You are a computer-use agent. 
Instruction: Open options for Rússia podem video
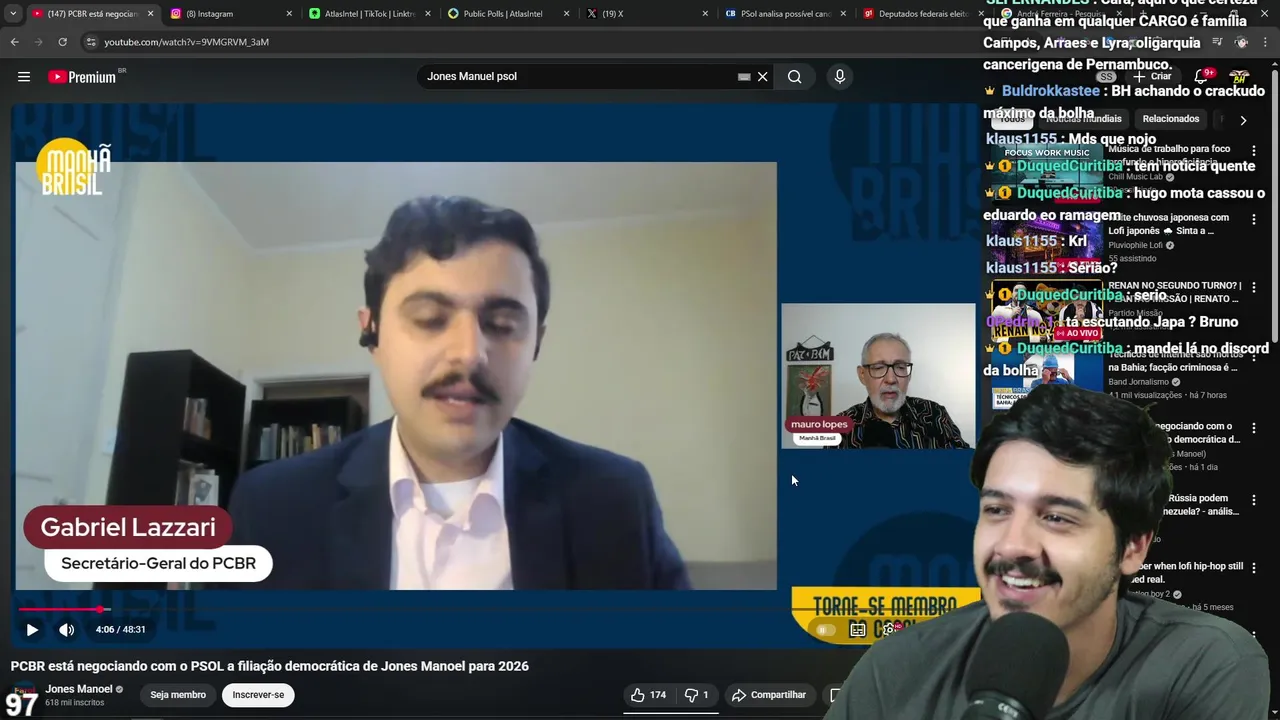tap(1254, 499)
